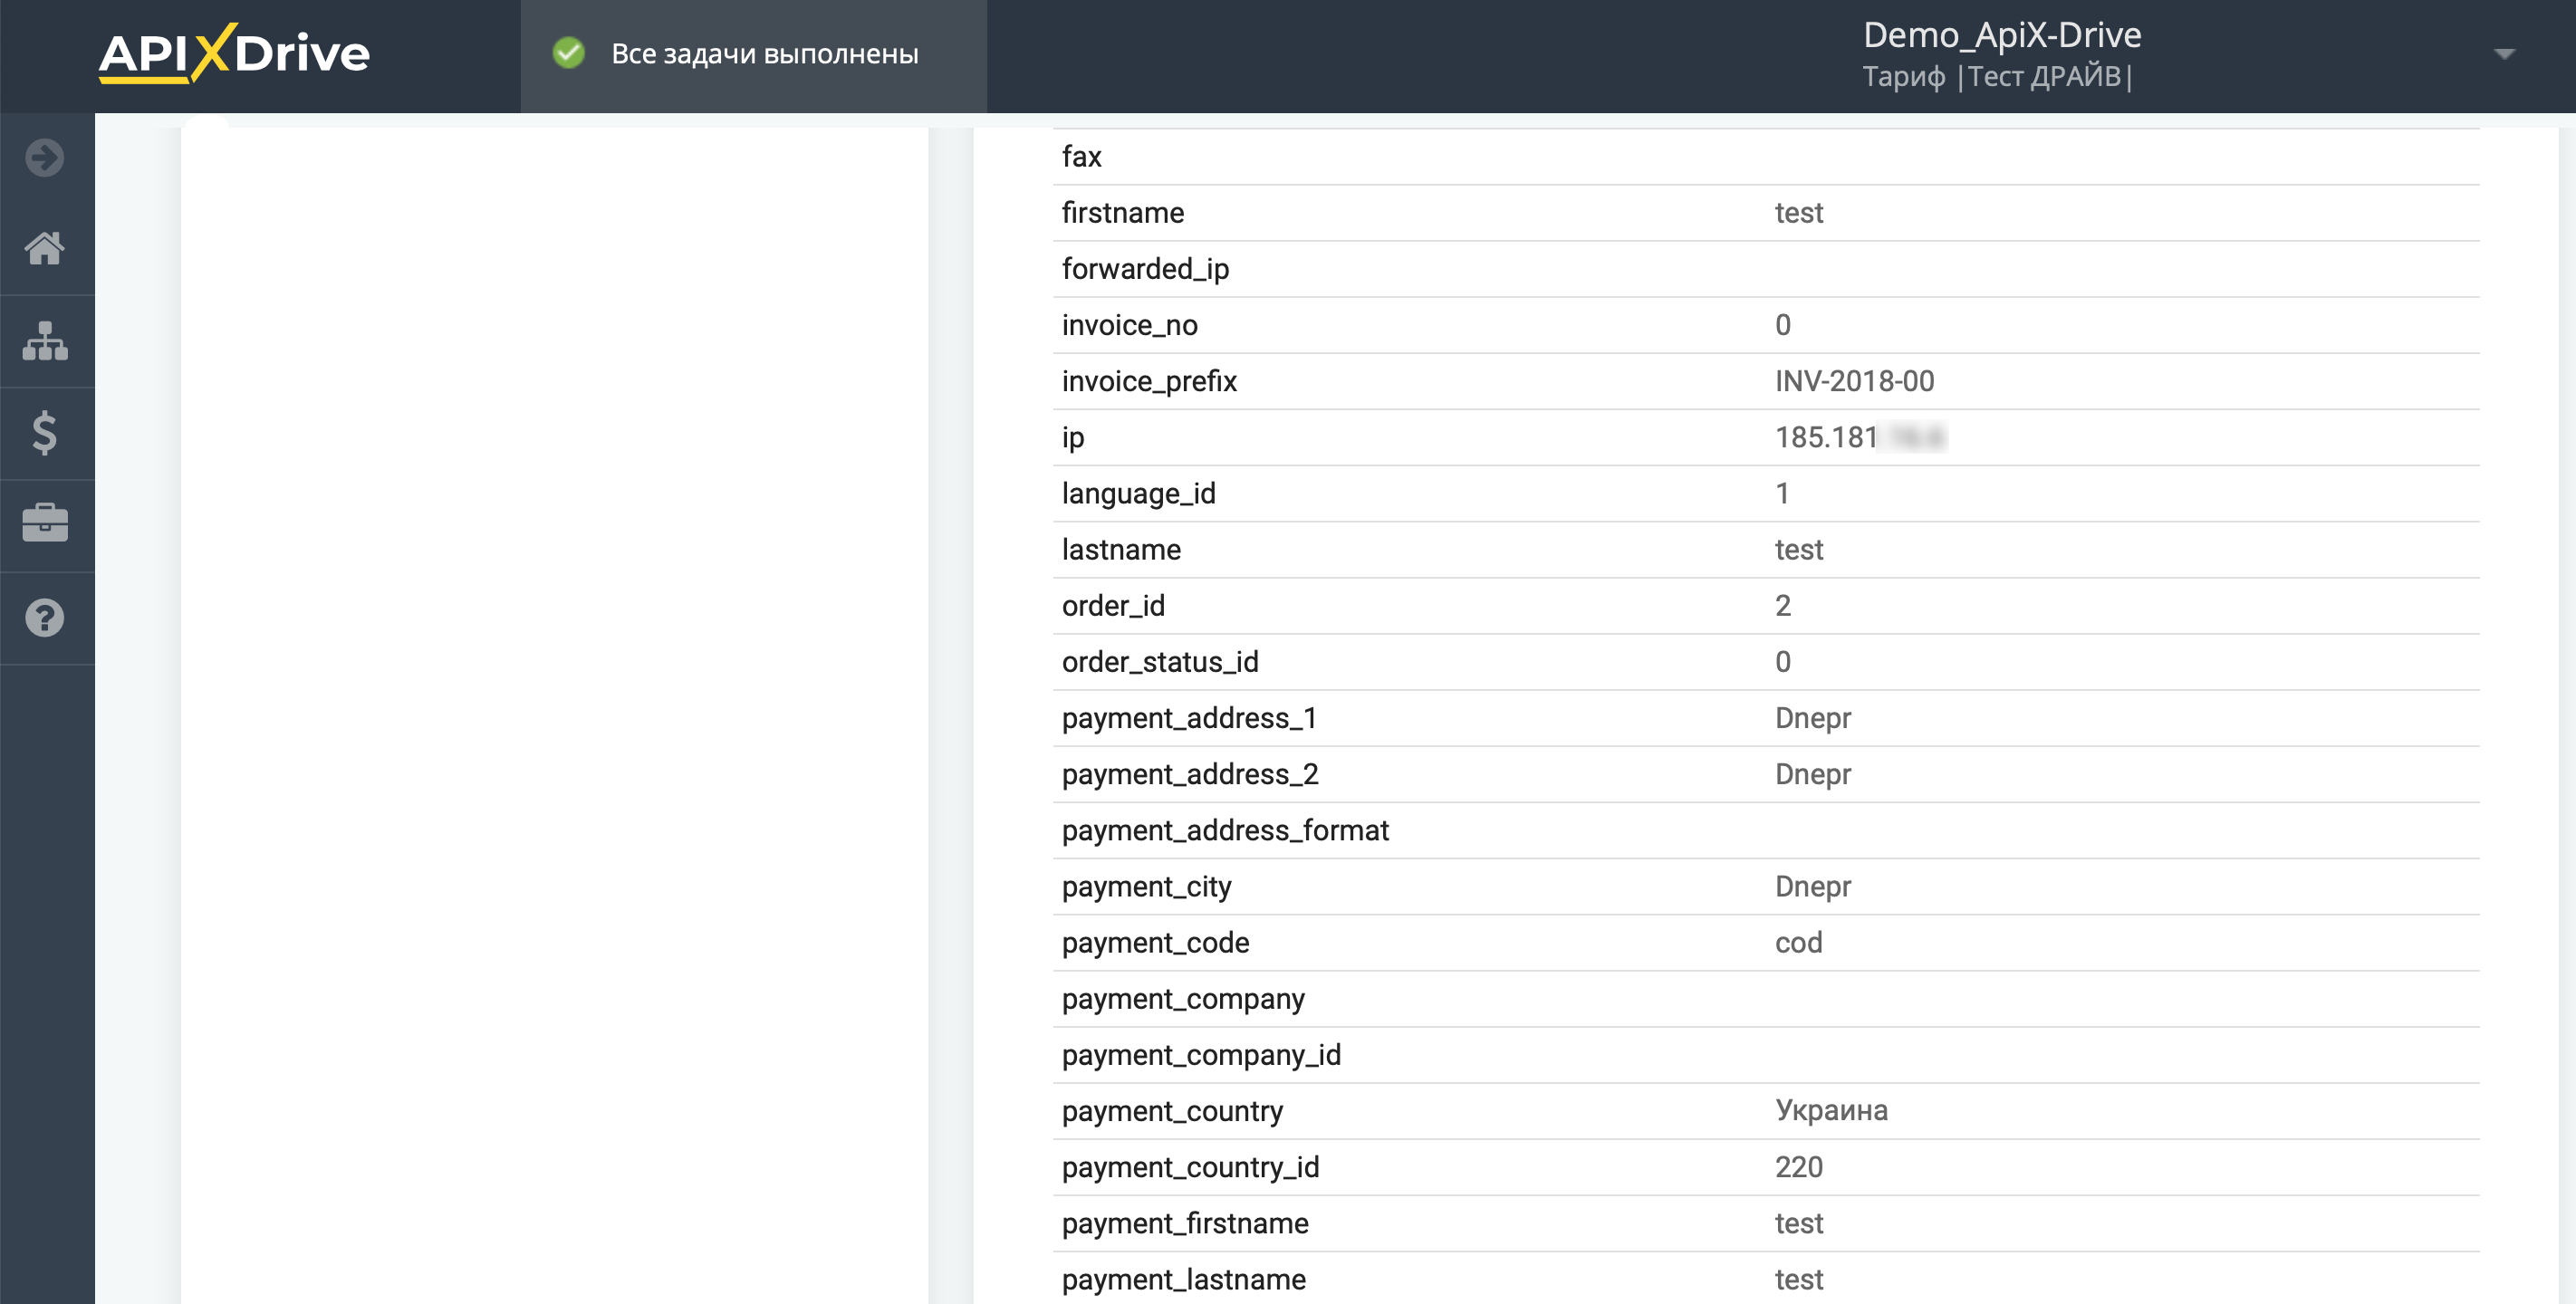Open the home icon in sidebar
2576x1304 pixels.
45,248
